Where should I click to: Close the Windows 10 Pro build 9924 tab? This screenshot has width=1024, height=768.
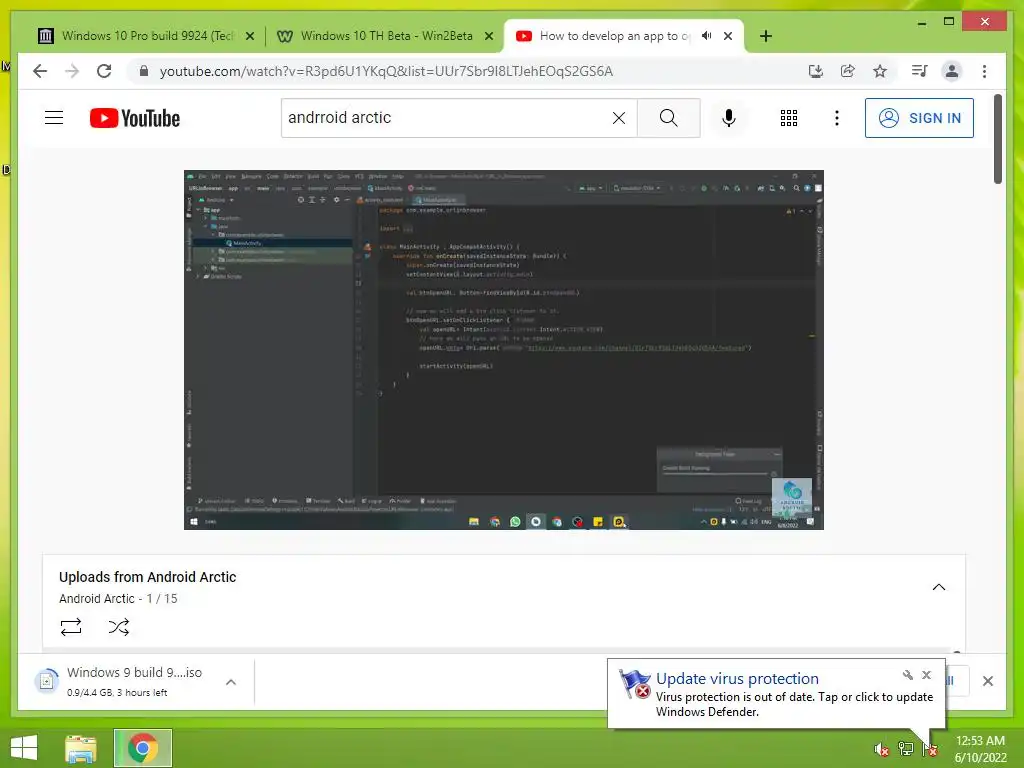pos(249,37)
